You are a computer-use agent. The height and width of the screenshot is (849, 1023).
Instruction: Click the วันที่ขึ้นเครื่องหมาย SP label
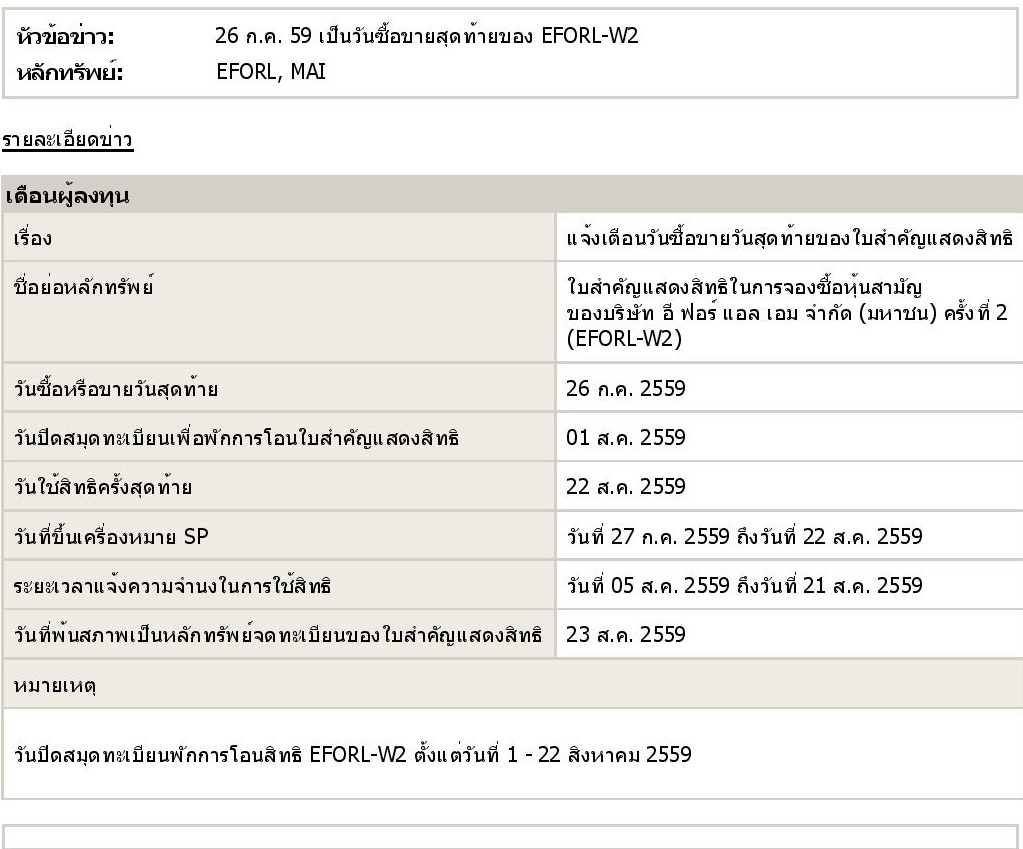tap(111, 536)
